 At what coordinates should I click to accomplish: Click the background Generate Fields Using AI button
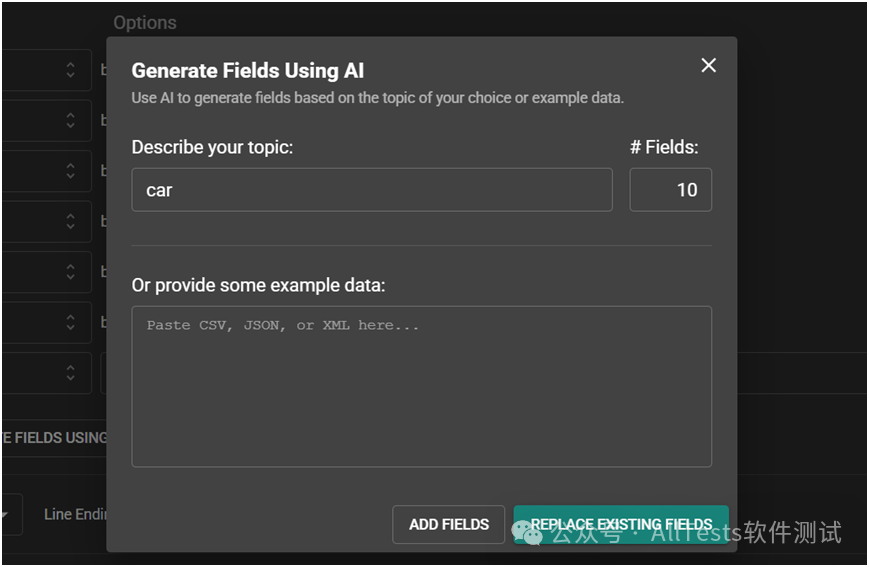(54, 438)
